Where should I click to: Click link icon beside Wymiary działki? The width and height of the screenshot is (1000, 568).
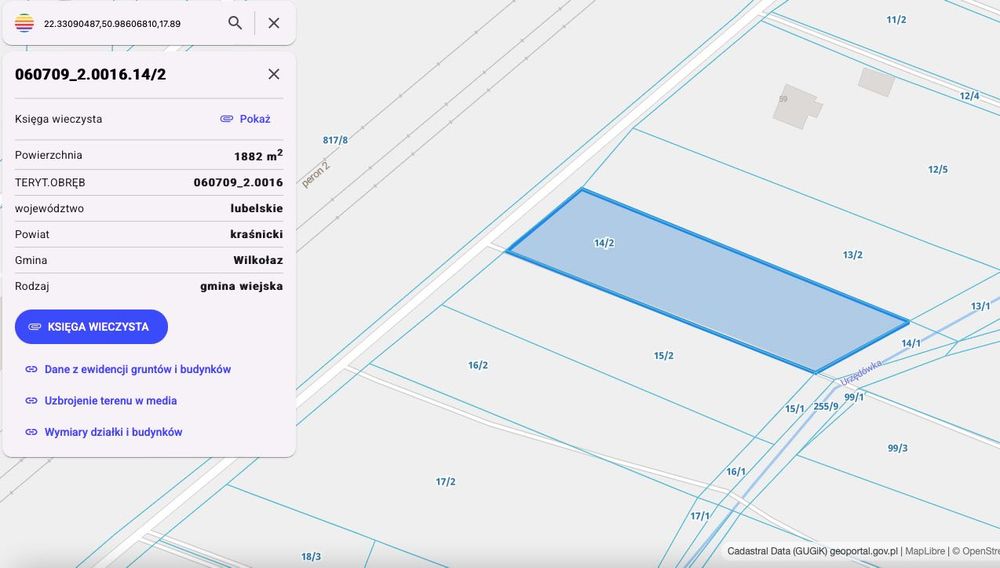pyautogui.click(x=31, y=432)
